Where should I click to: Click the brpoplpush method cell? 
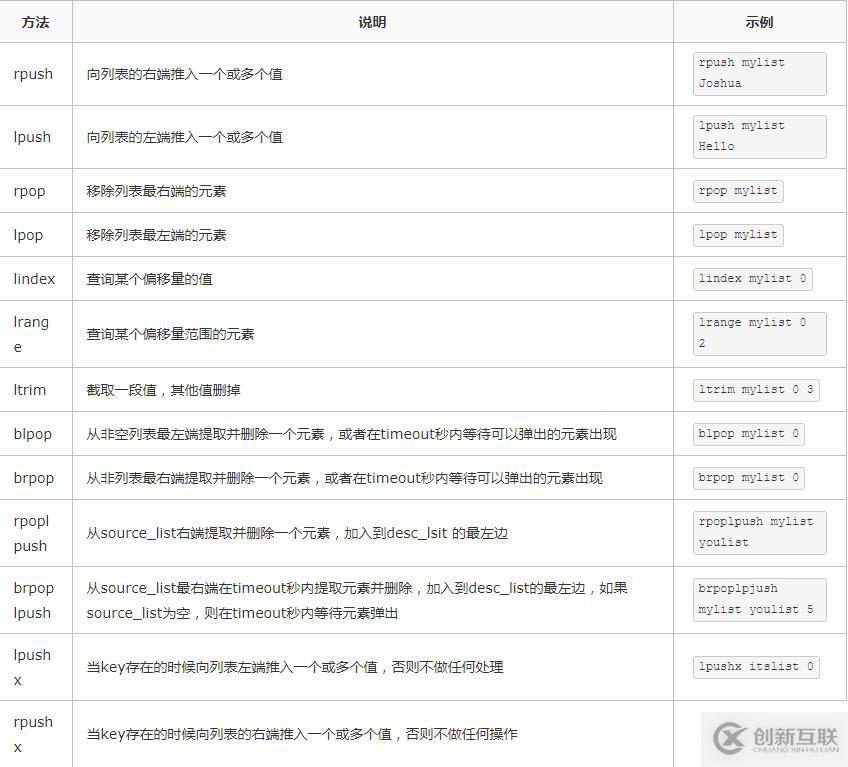click(x=34, y=600)
